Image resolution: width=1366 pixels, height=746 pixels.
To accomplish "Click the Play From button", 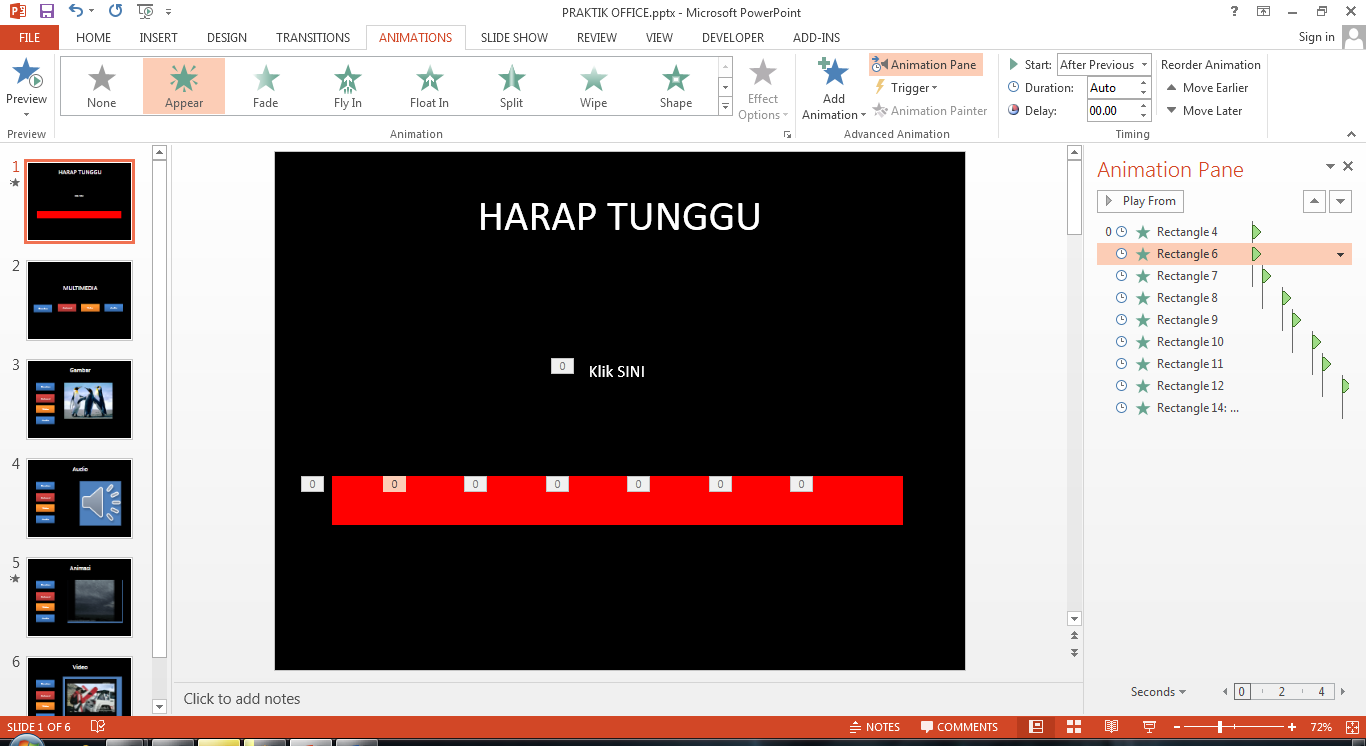I will [x=1140, y=201].
